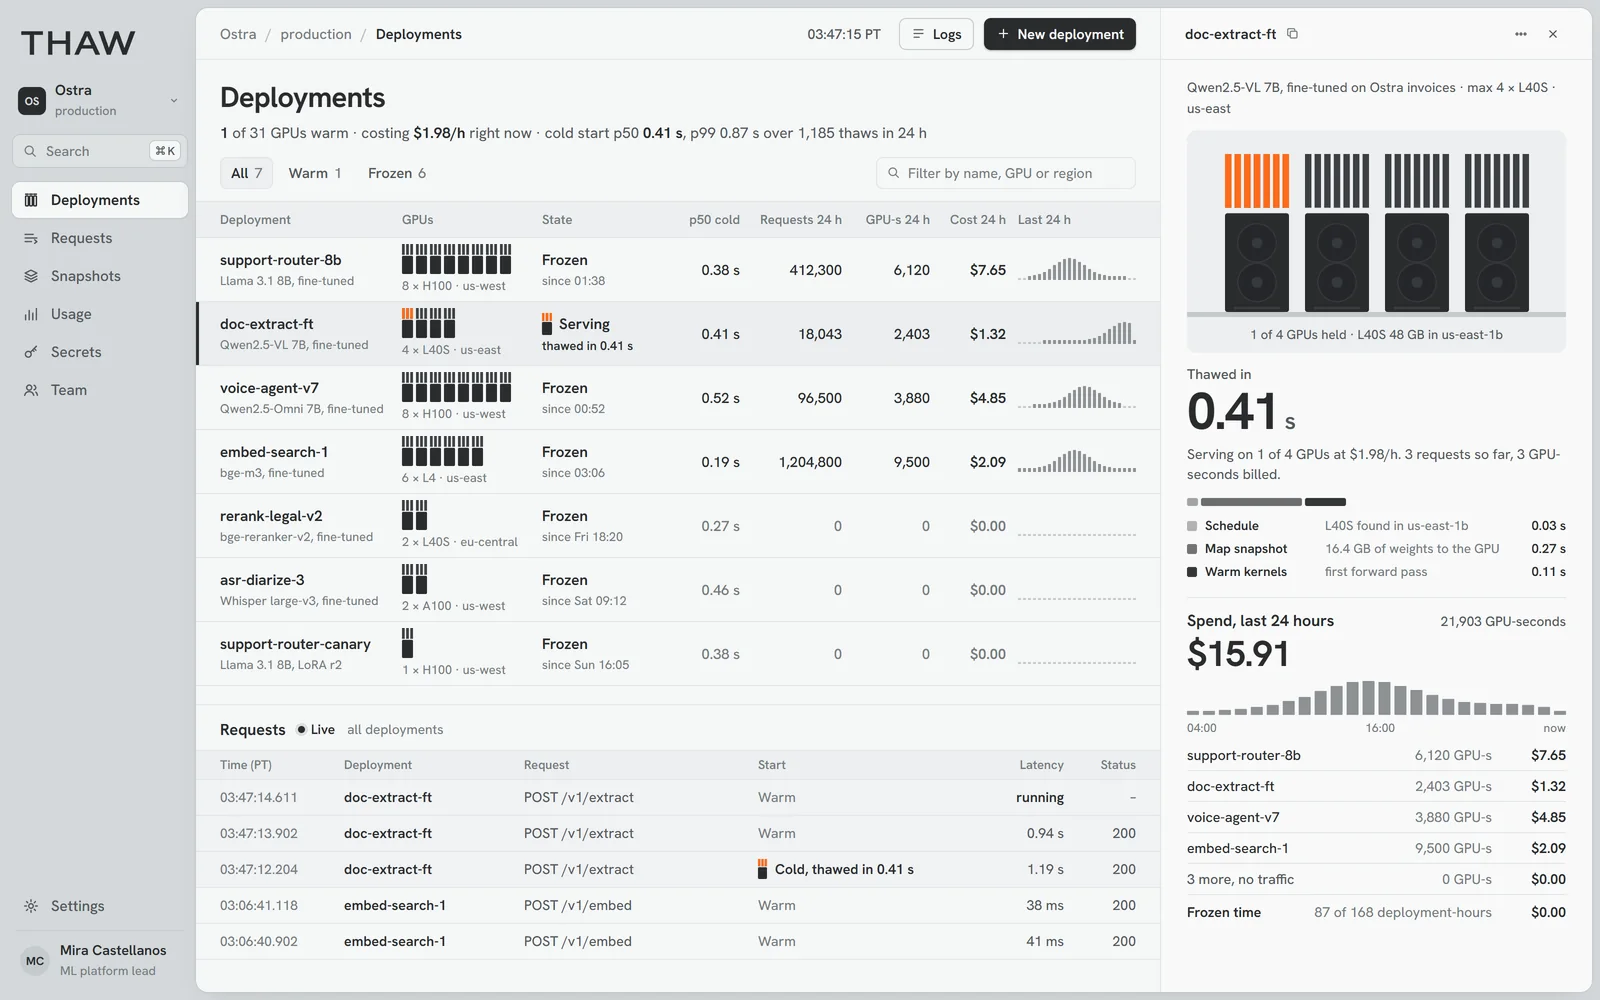Viewport: 1600px width, 1000px height.
Task: Click the production breadcrumb link
Action: 316,34
